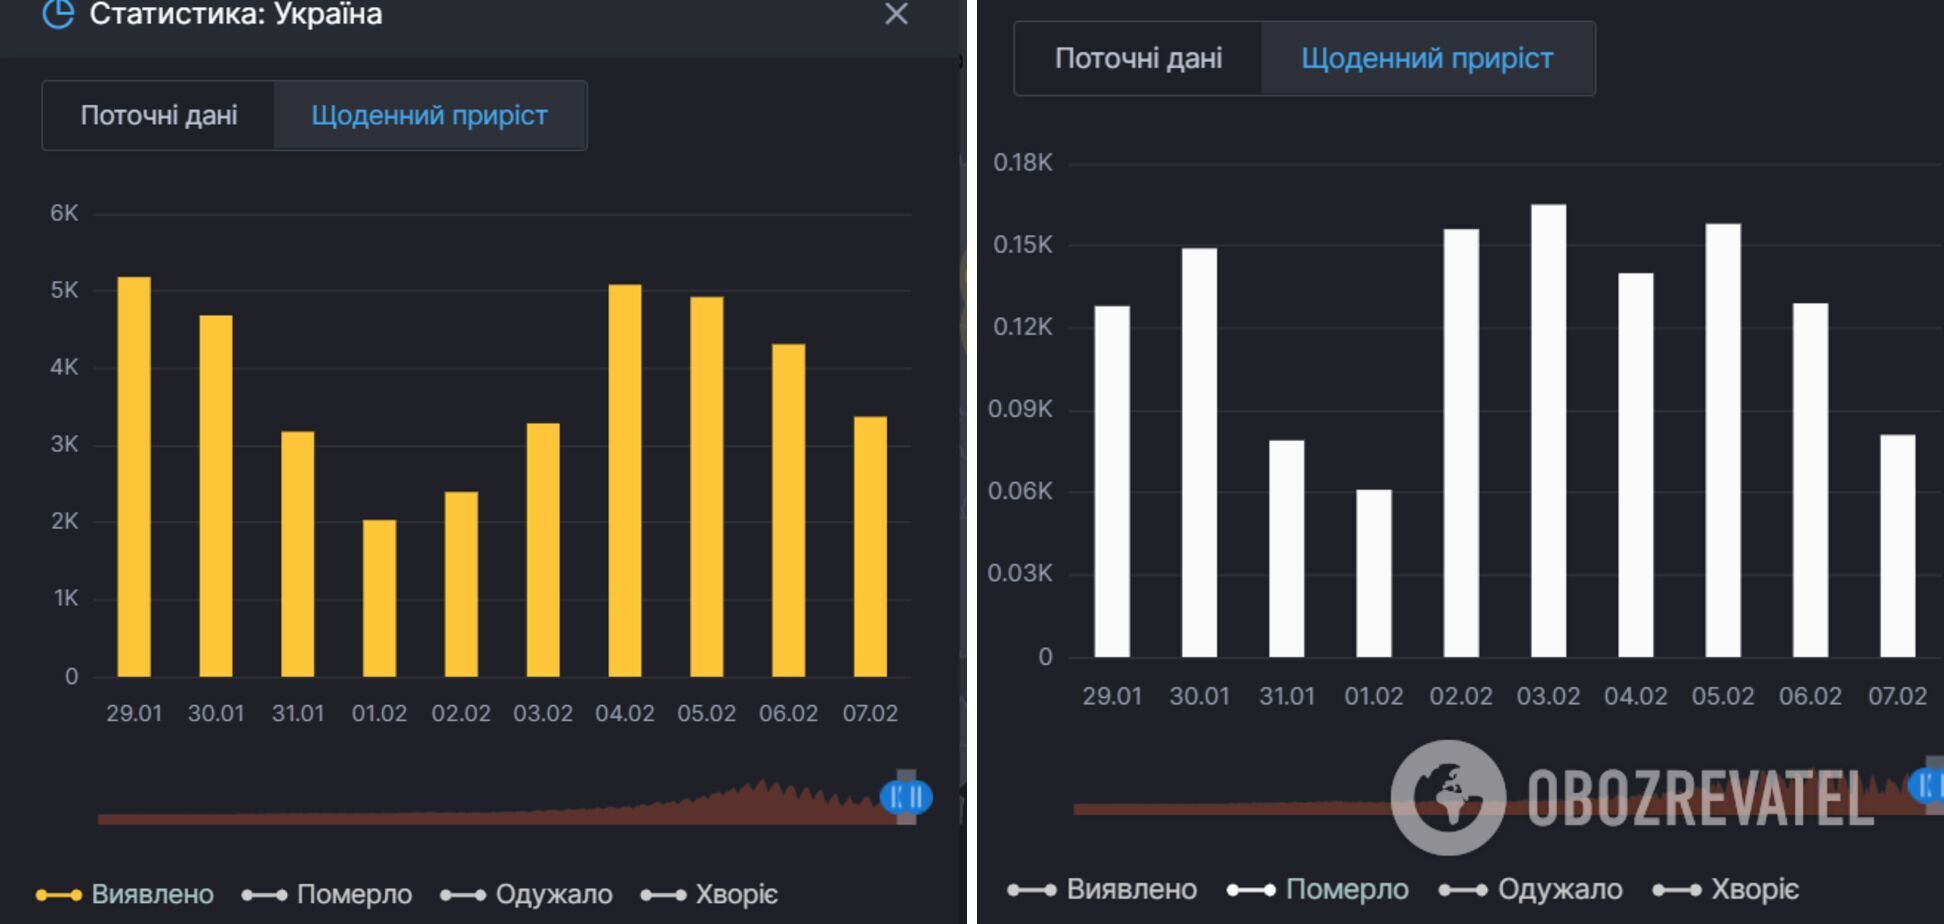Switch to Поточні дані tab in left chart
This screenshot has height=924, width=1944.
(159, 116)
